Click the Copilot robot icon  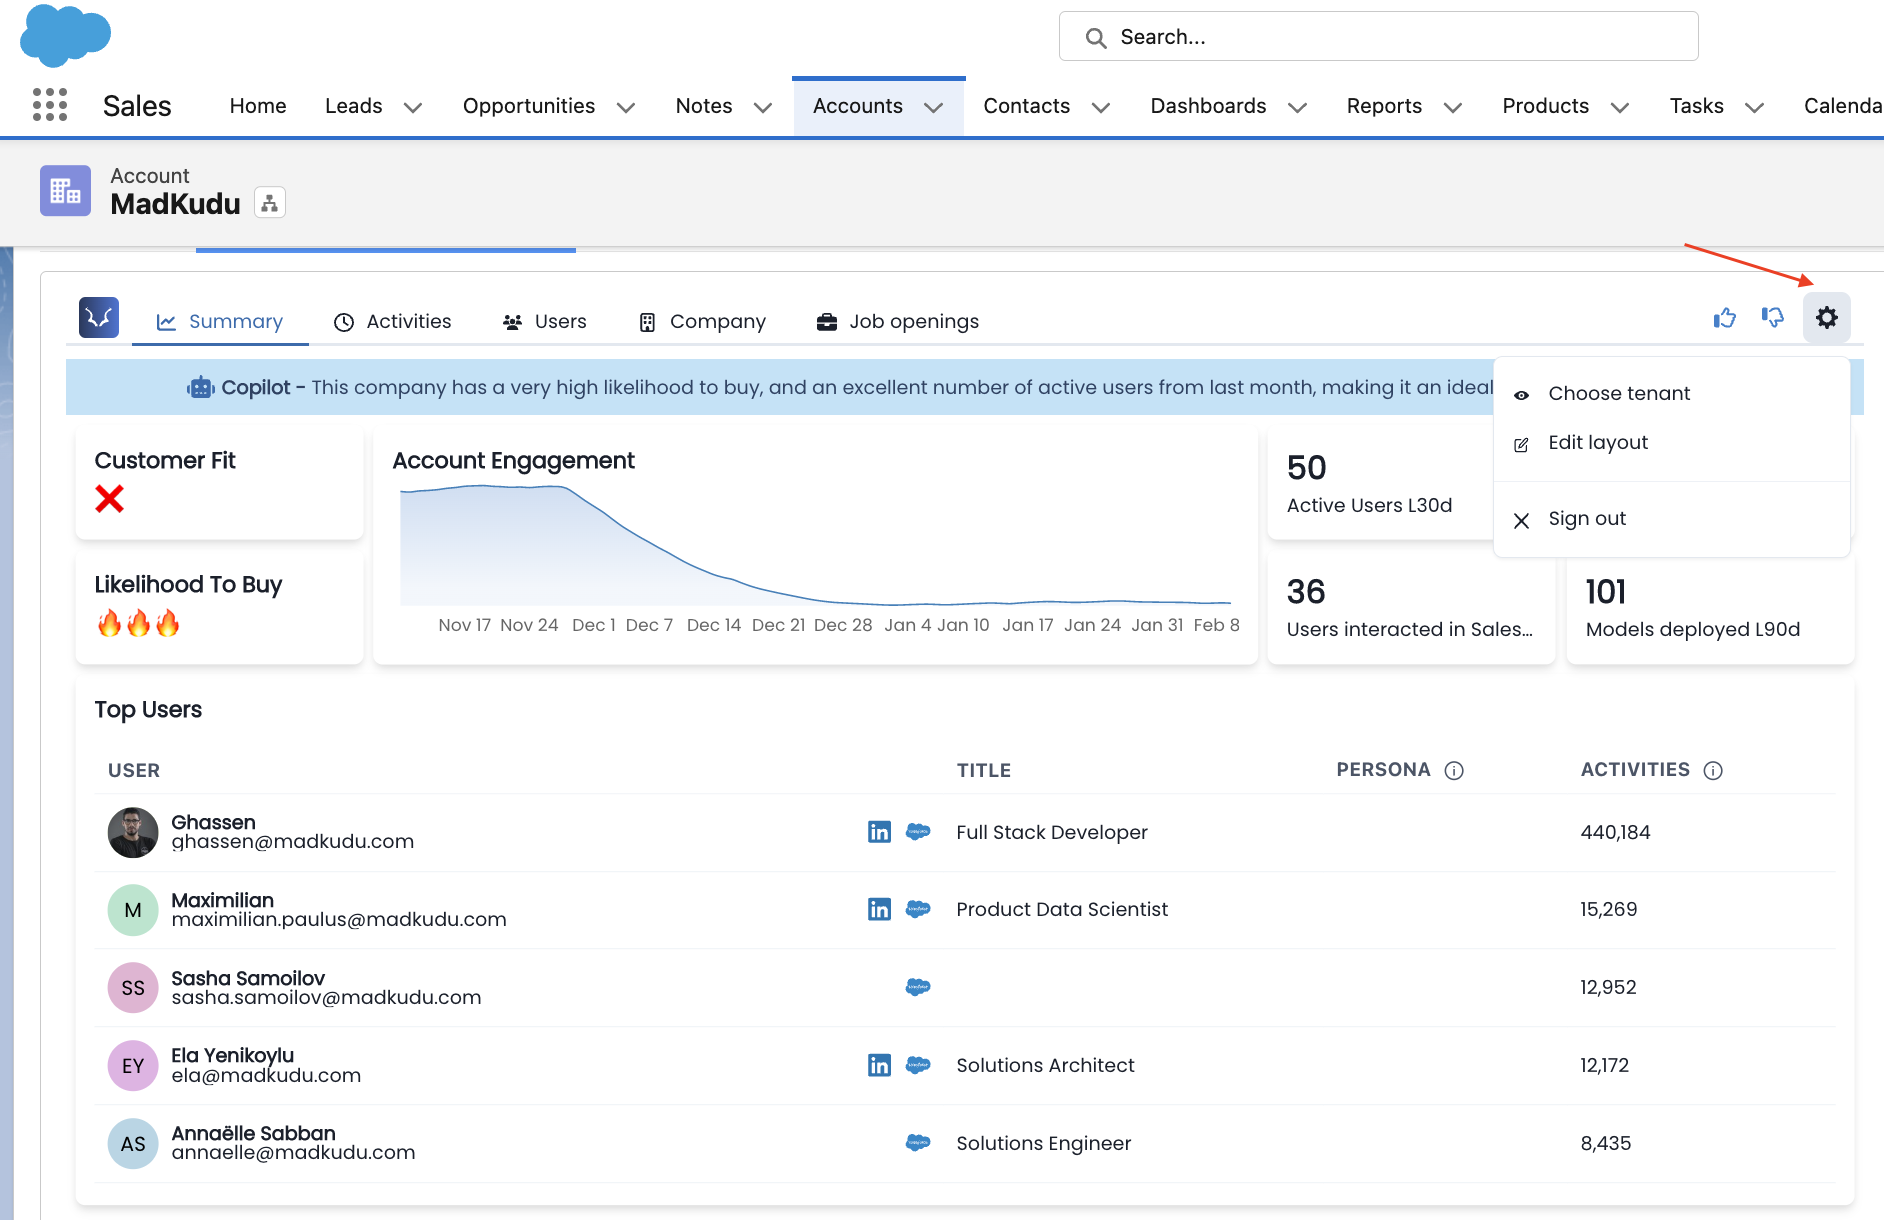201,387
